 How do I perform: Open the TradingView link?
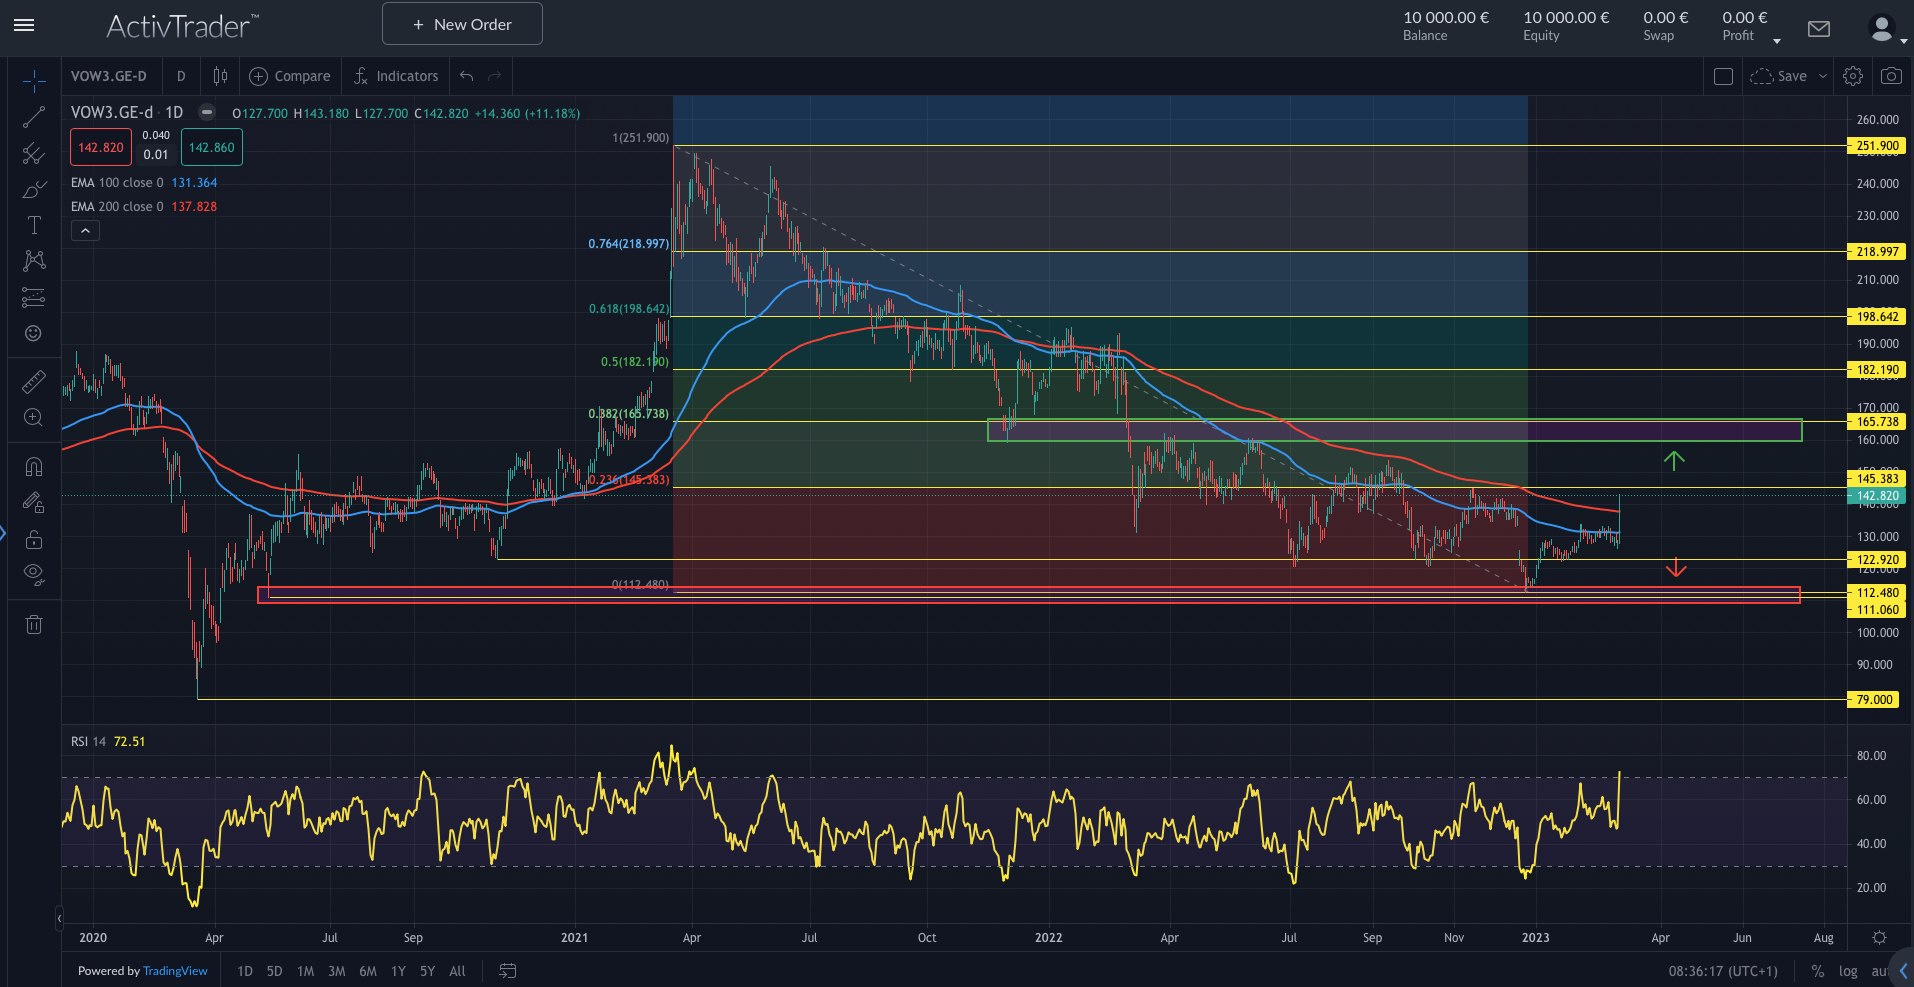[175, 971]
